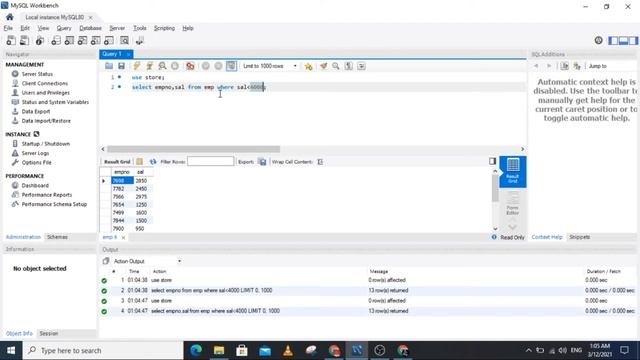640x360 pixels.
Task: Select Form Editor view button
Action: tap(513, 203)
